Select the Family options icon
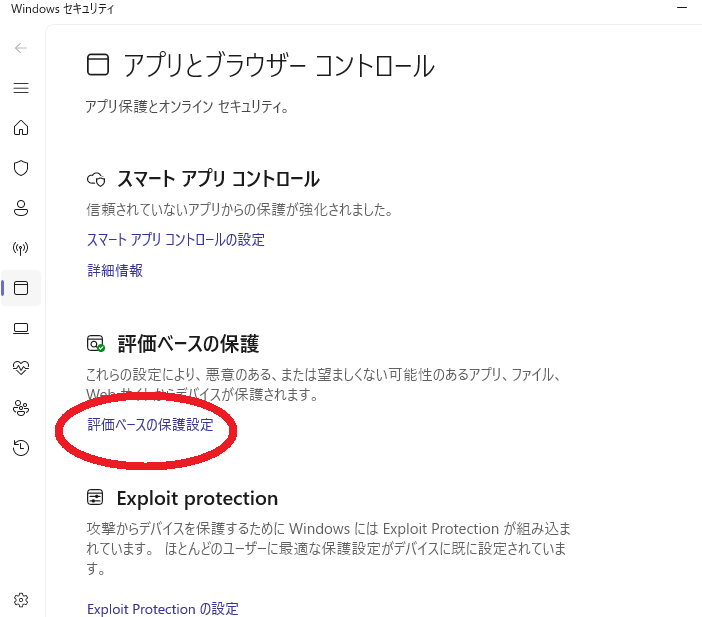This screenshot has height=617, width=702. [x=21, y=408]
